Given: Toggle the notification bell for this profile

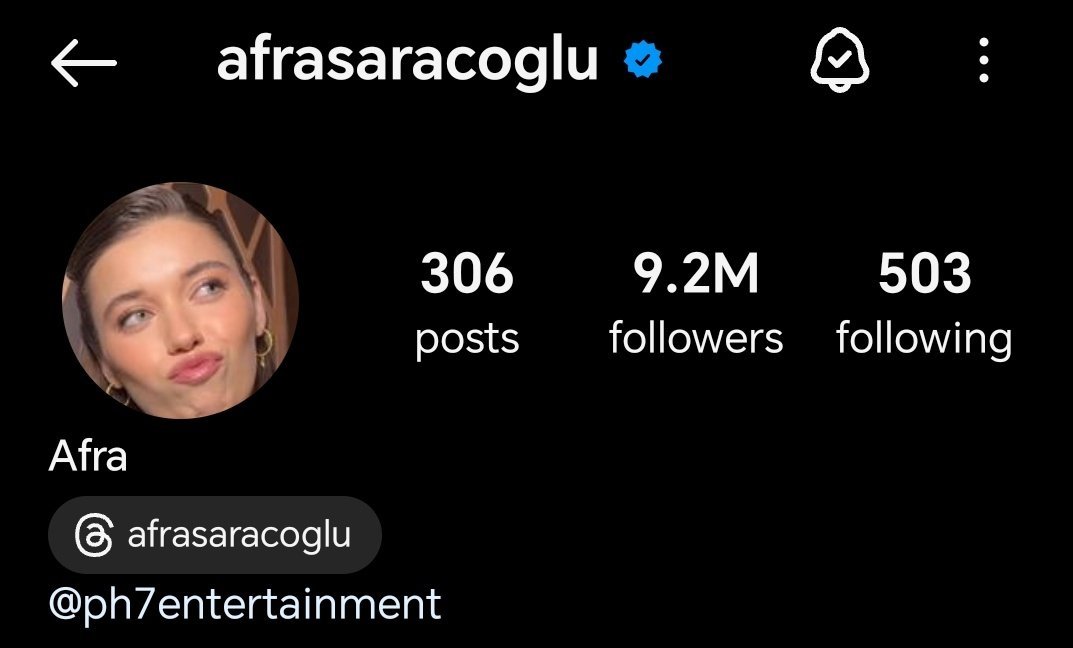Looking at the screenshot, I should [840, 60].
